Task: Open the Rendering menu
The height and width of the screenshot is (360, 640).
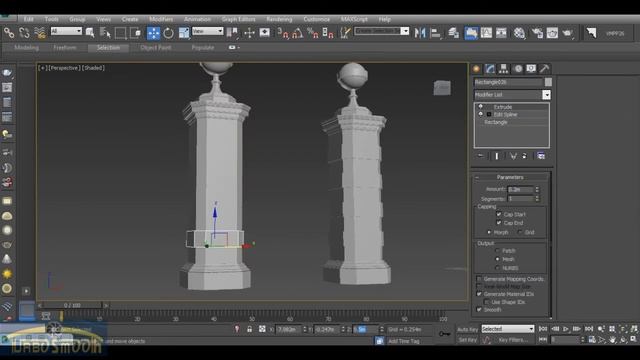Action: click(x=279, y=19)
